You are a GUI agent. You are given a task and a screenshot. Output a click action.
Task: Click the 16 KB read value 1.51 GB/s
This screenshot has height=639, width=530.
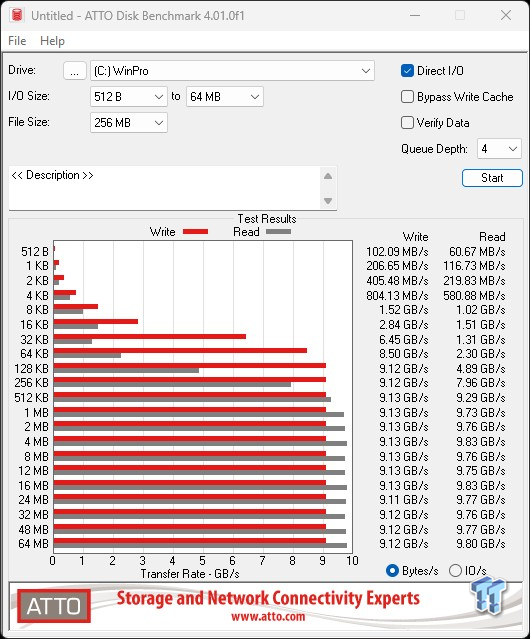pyautogui.click(x=481, y=325)
